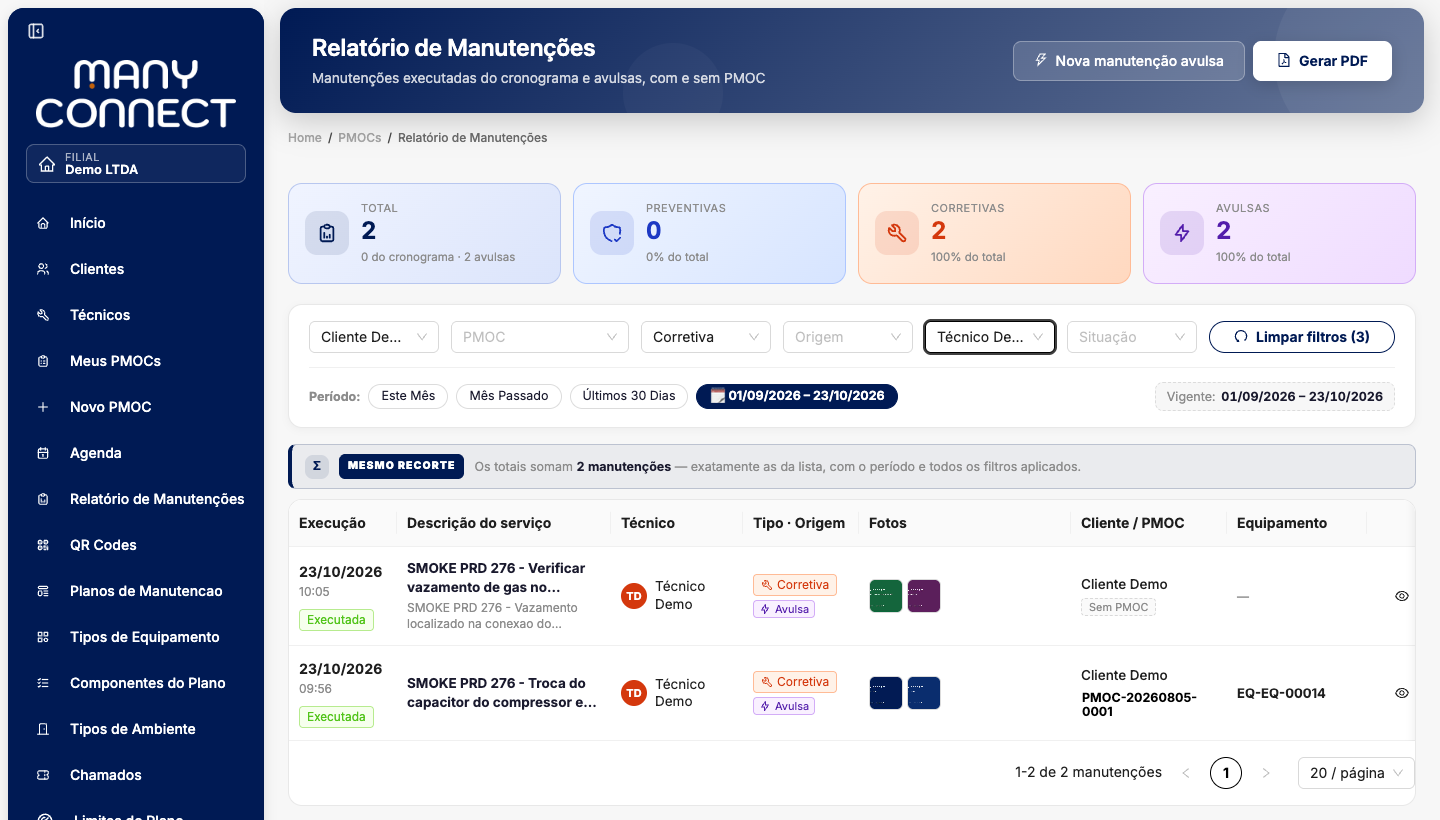
Task: Click the Tipos de Ambiente icon
Action: (x=43, y=729)
